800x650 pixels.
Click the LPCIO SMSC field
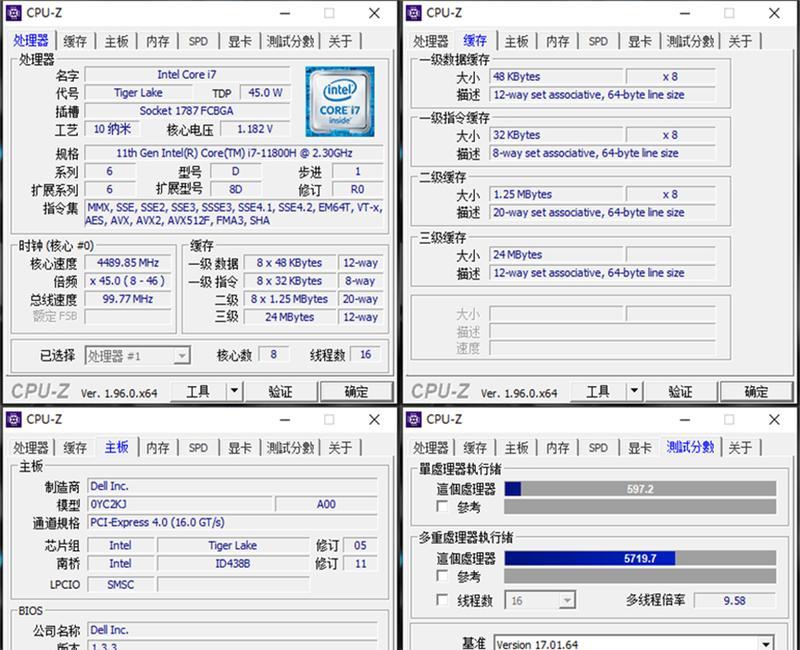click(121, 585)
